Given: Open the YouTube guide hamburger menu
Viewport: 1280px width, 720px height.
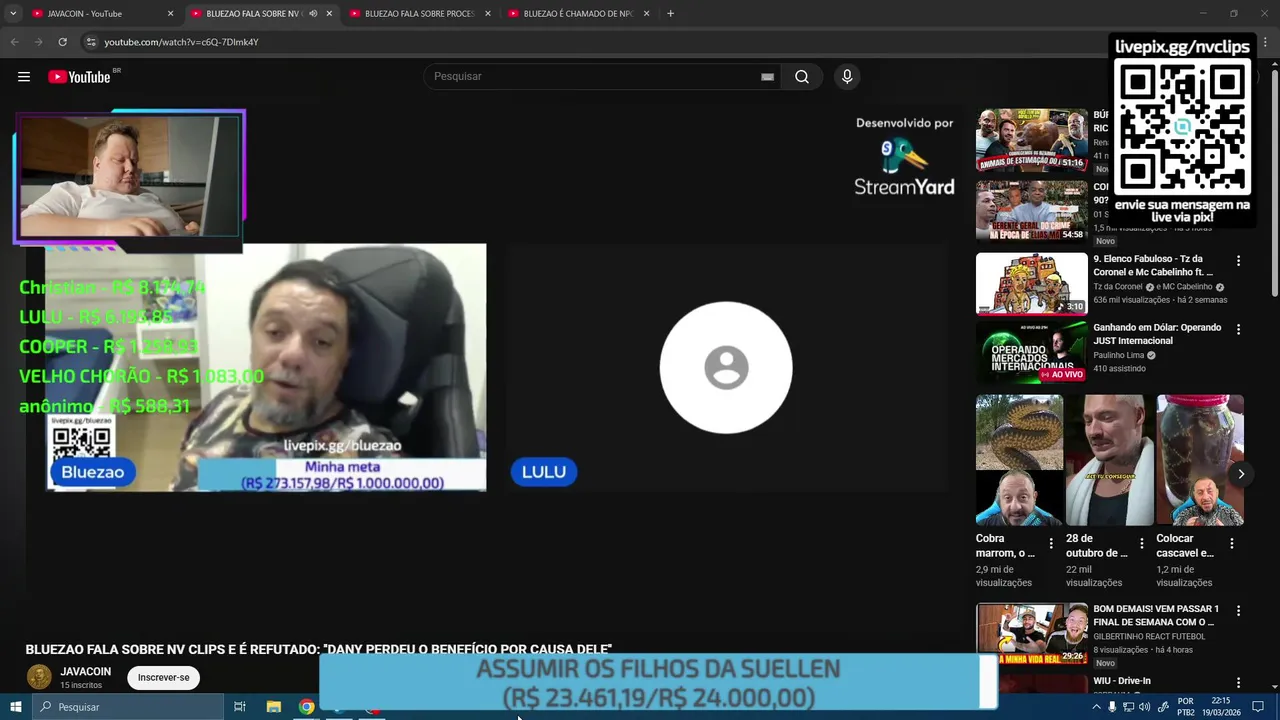Looking at the screenshot, I should pos(24,77).
